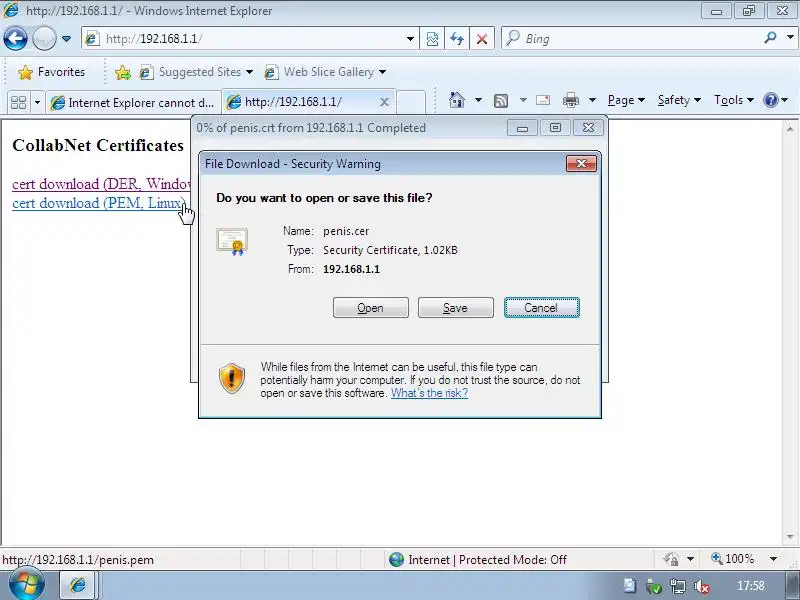Click the cert download (PEM, Linux) link

click(98, 203)
